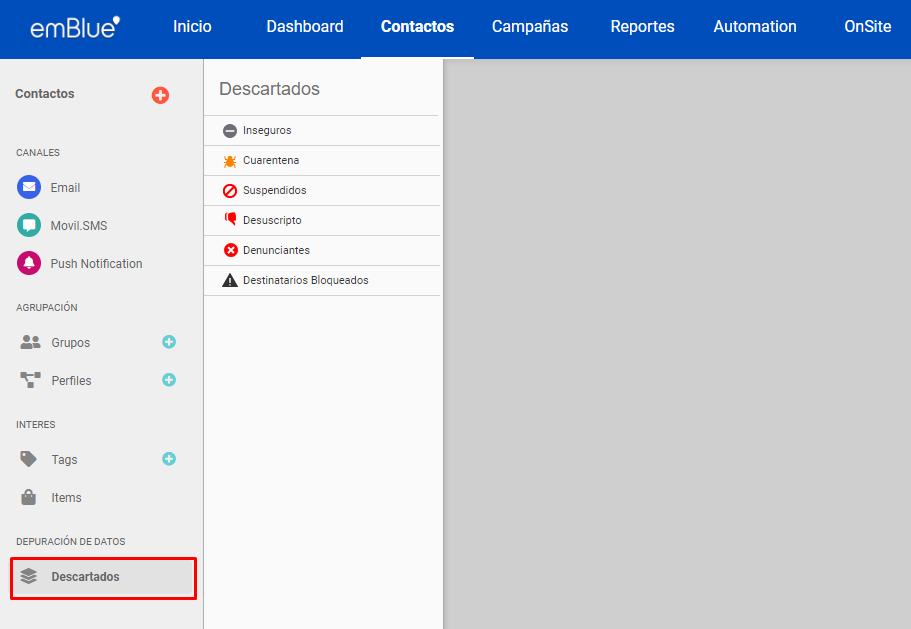This screenshot has height=629, width=911.
Task: Open the Email channel icon
Action: point(29,187)
